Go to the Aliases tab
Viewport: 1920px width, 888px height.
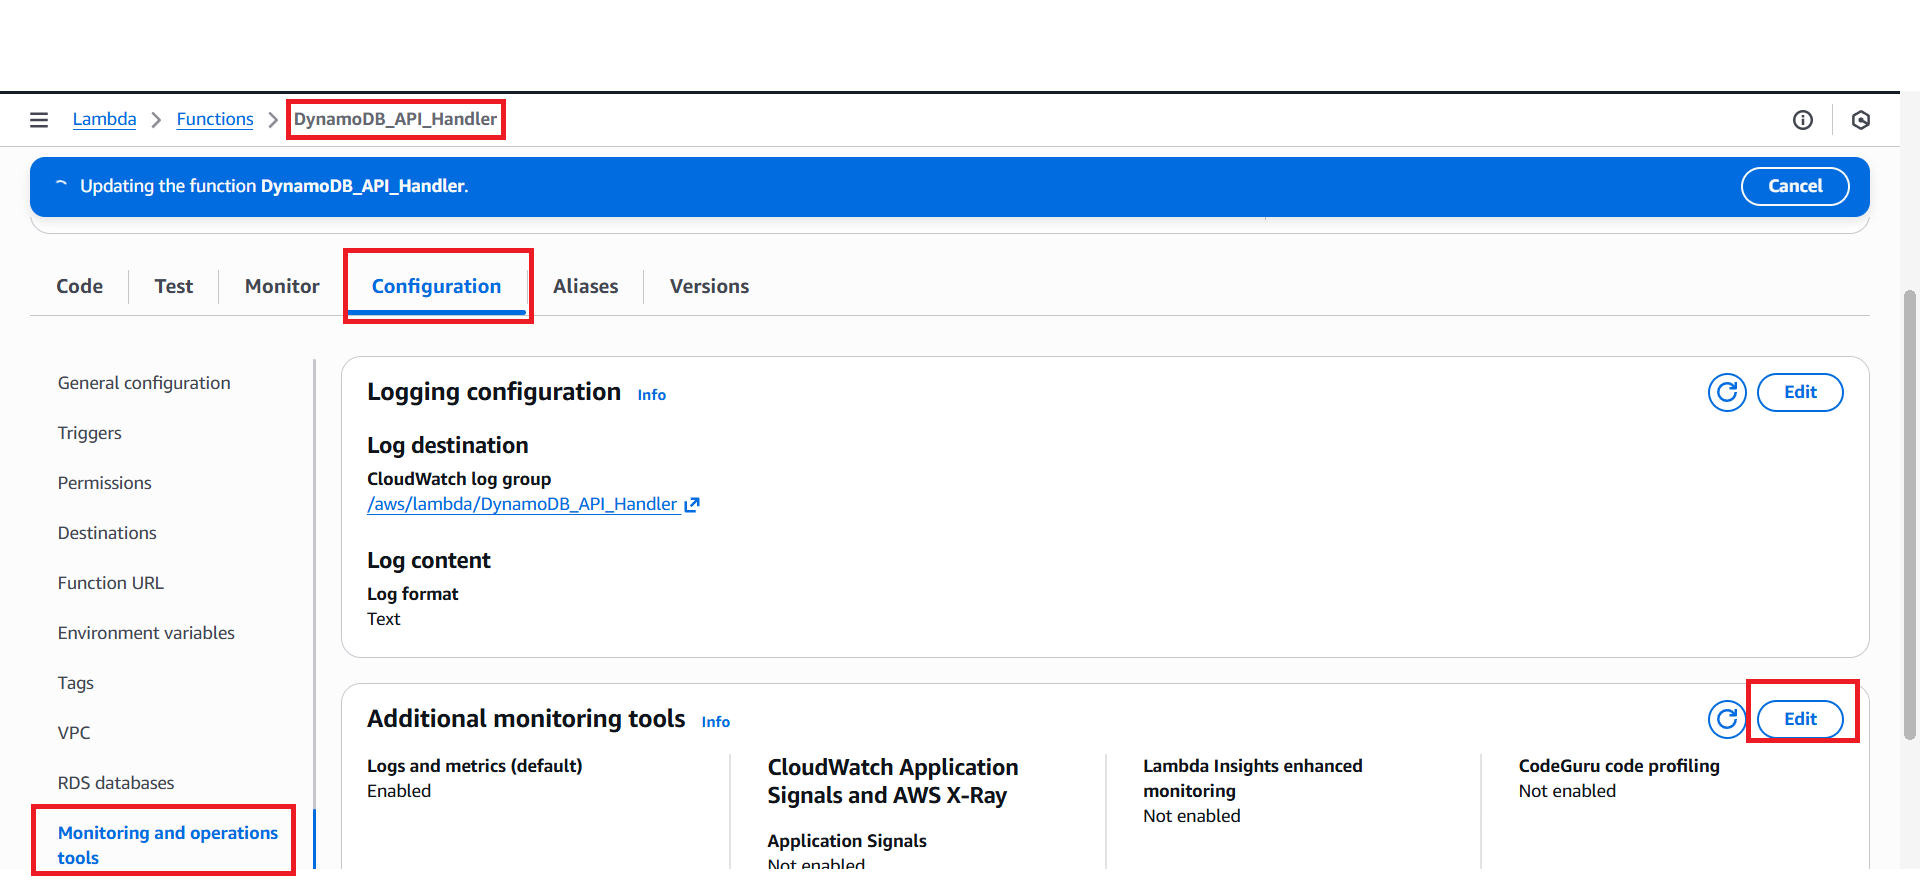point(585,287)
